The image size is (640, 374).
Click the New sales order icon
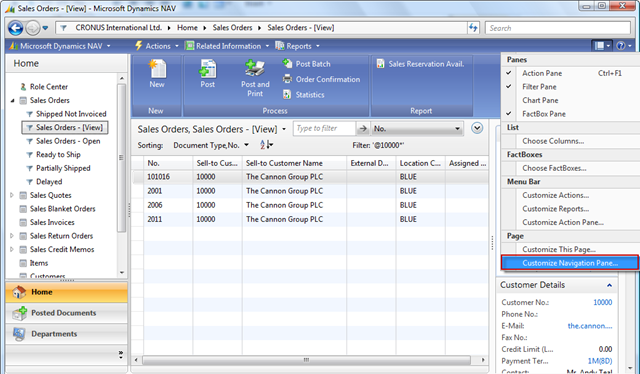pos(157,69)
